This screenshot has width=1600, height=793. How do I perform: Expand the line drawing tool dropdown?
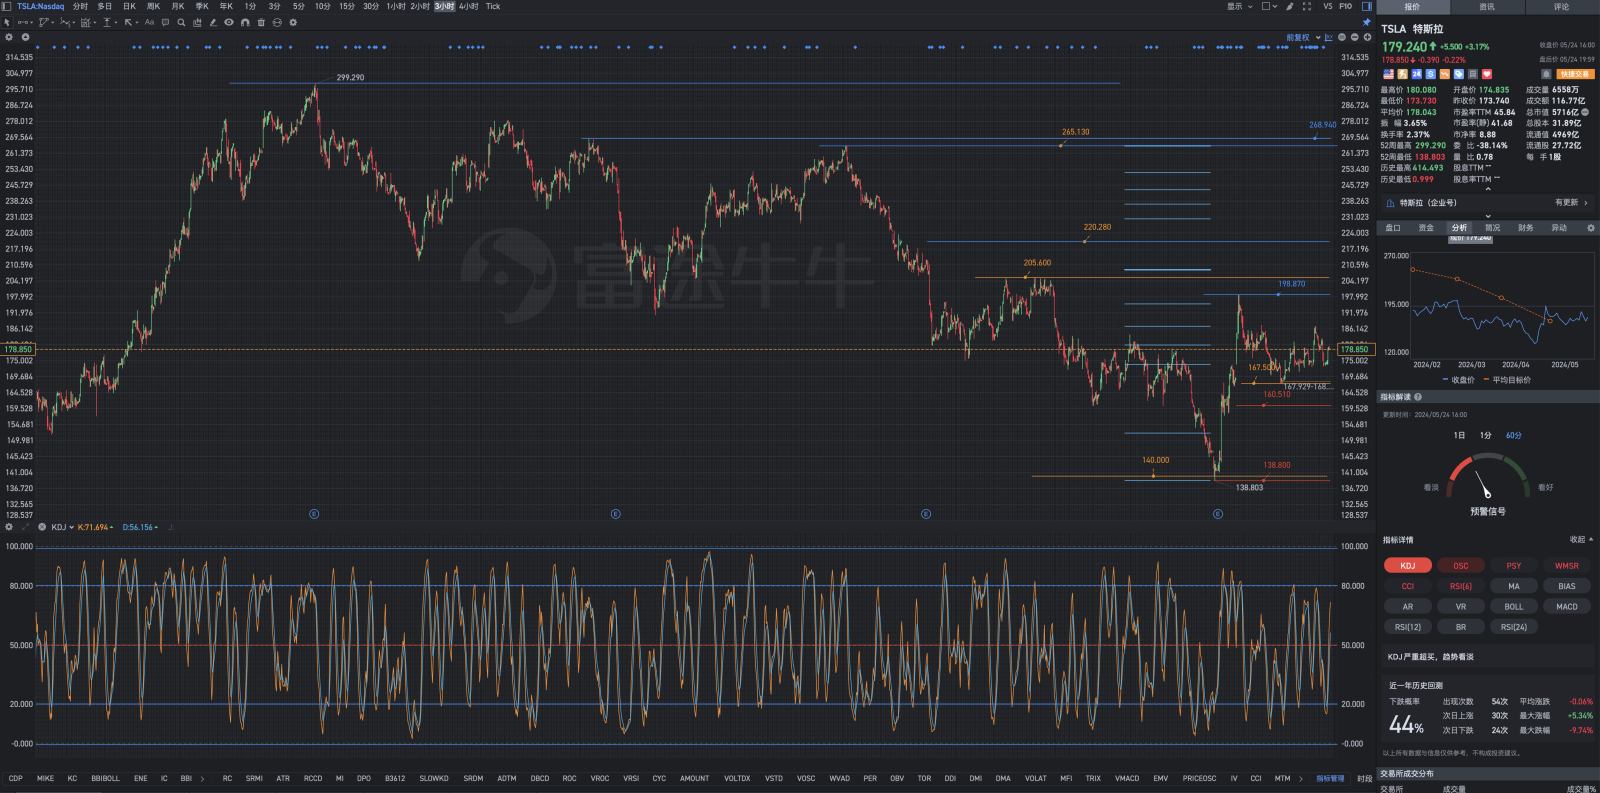[x=32, y=22]
